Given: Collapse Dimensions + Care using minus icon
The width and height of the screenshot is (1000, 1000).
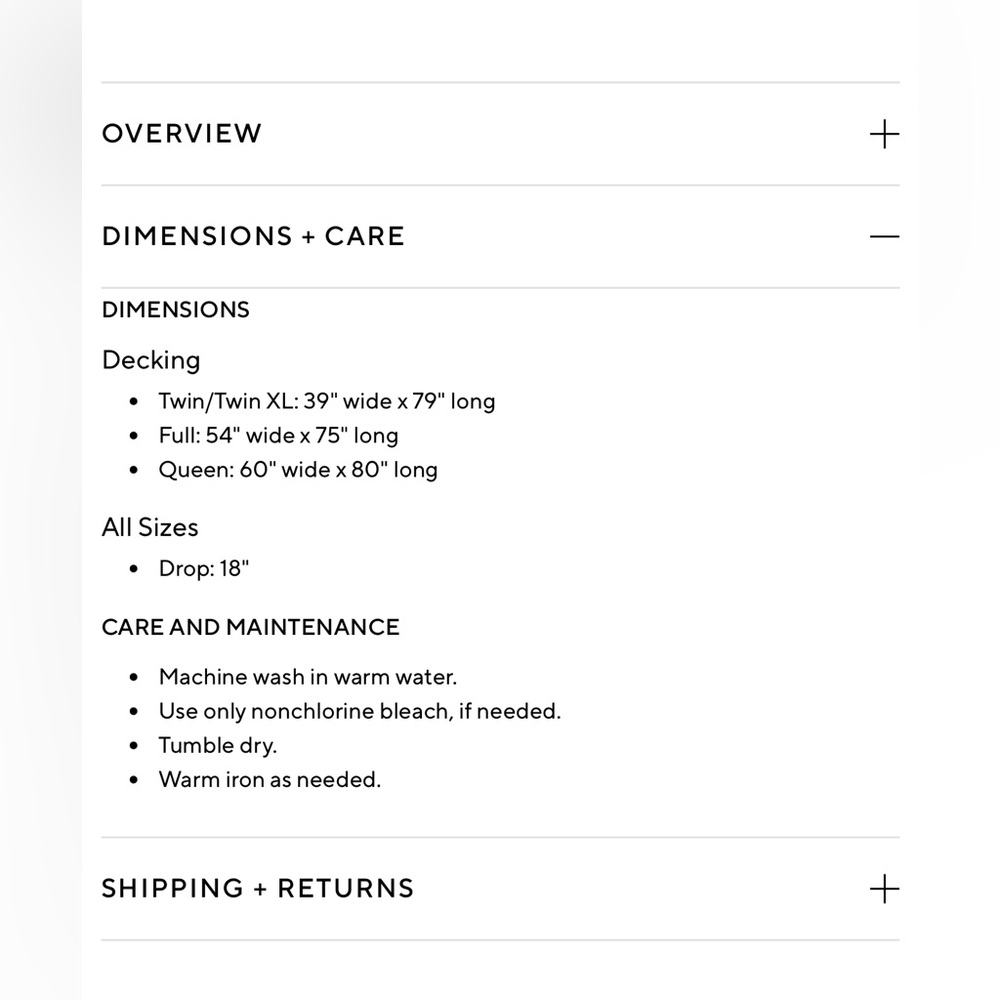Looking at the screenshot, I should pos(884,237).
